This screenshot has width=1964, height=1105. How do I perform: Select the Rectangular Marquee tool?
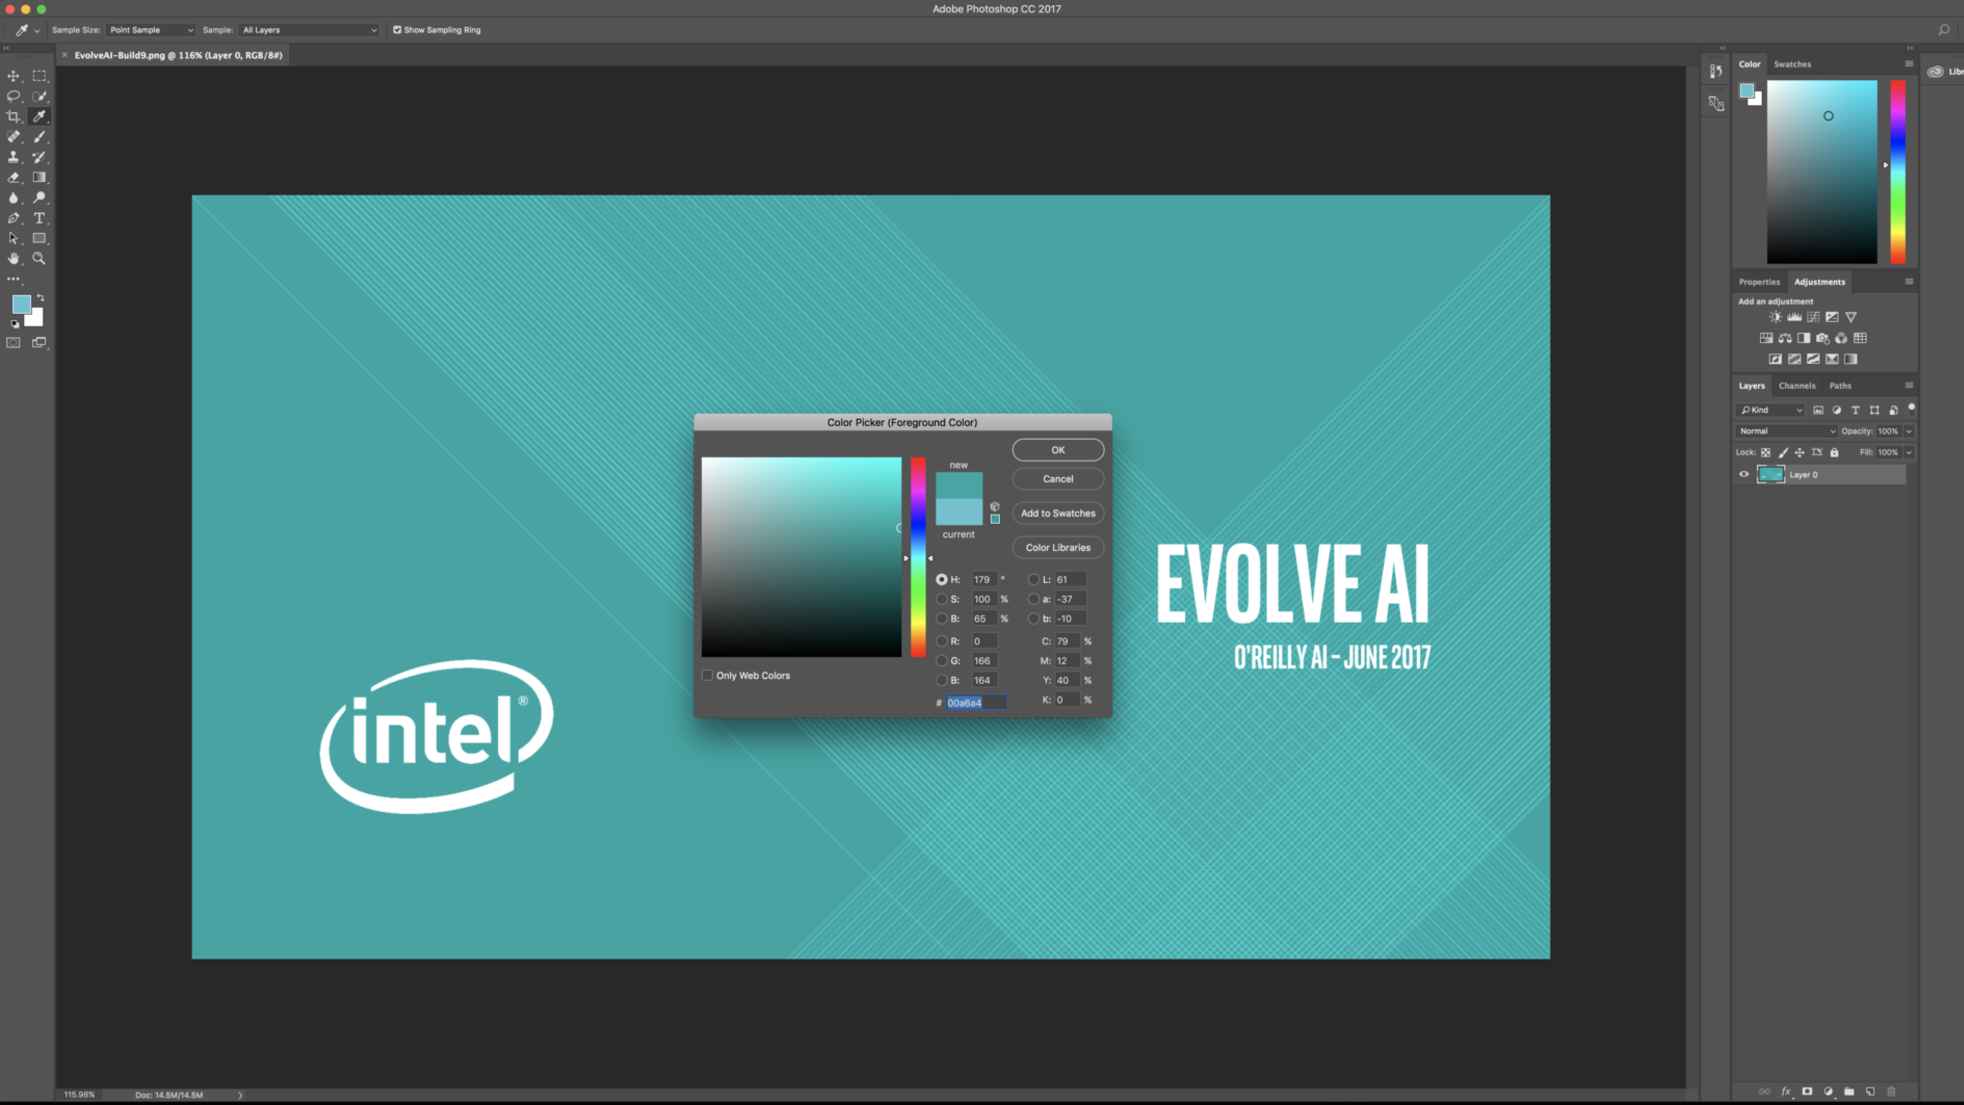tap(39, 76)
